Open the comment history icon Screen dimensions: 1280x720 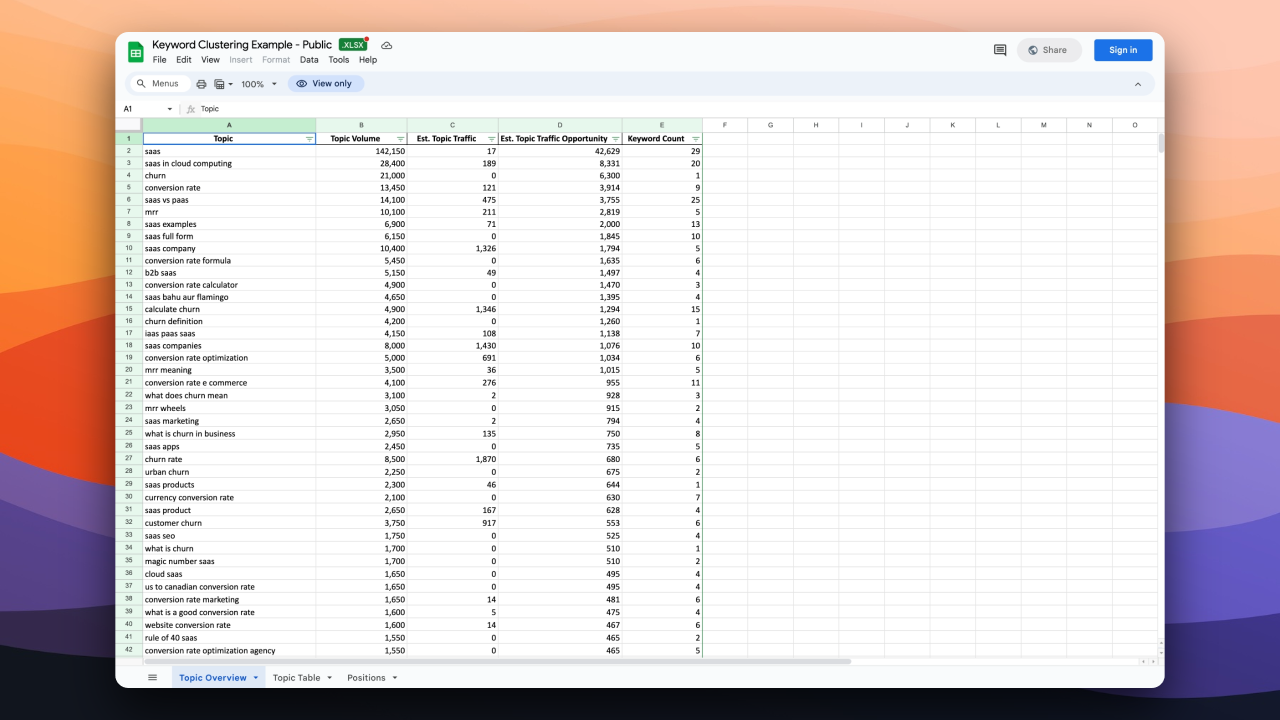coord(1000,50)
